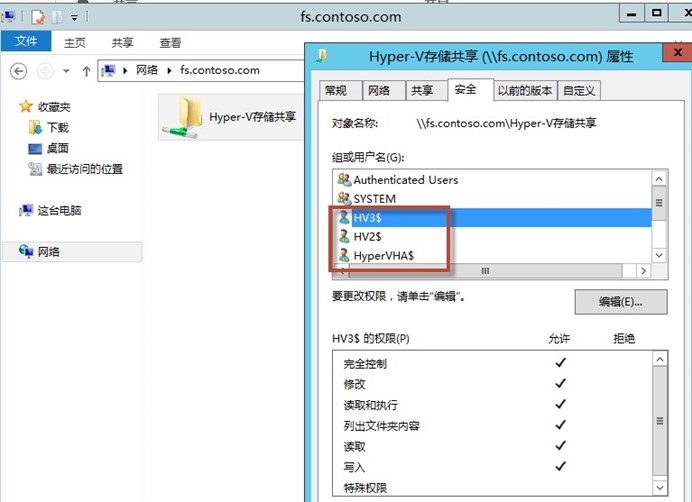The height and width of the screenshot is (502, 692).
Task: Open recent locations dropdown next to navigation arrows
Action: pyautogui.click(x=66, y=71)
